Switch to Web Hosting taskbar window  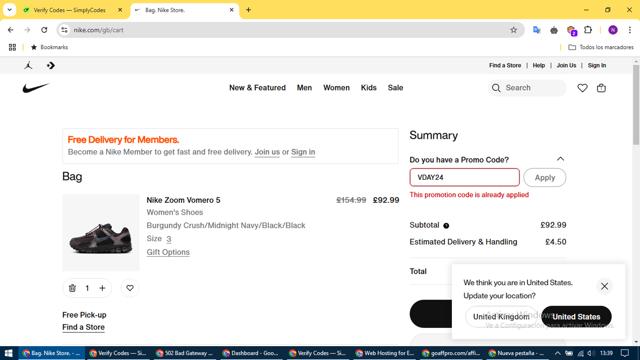(385, 353)
